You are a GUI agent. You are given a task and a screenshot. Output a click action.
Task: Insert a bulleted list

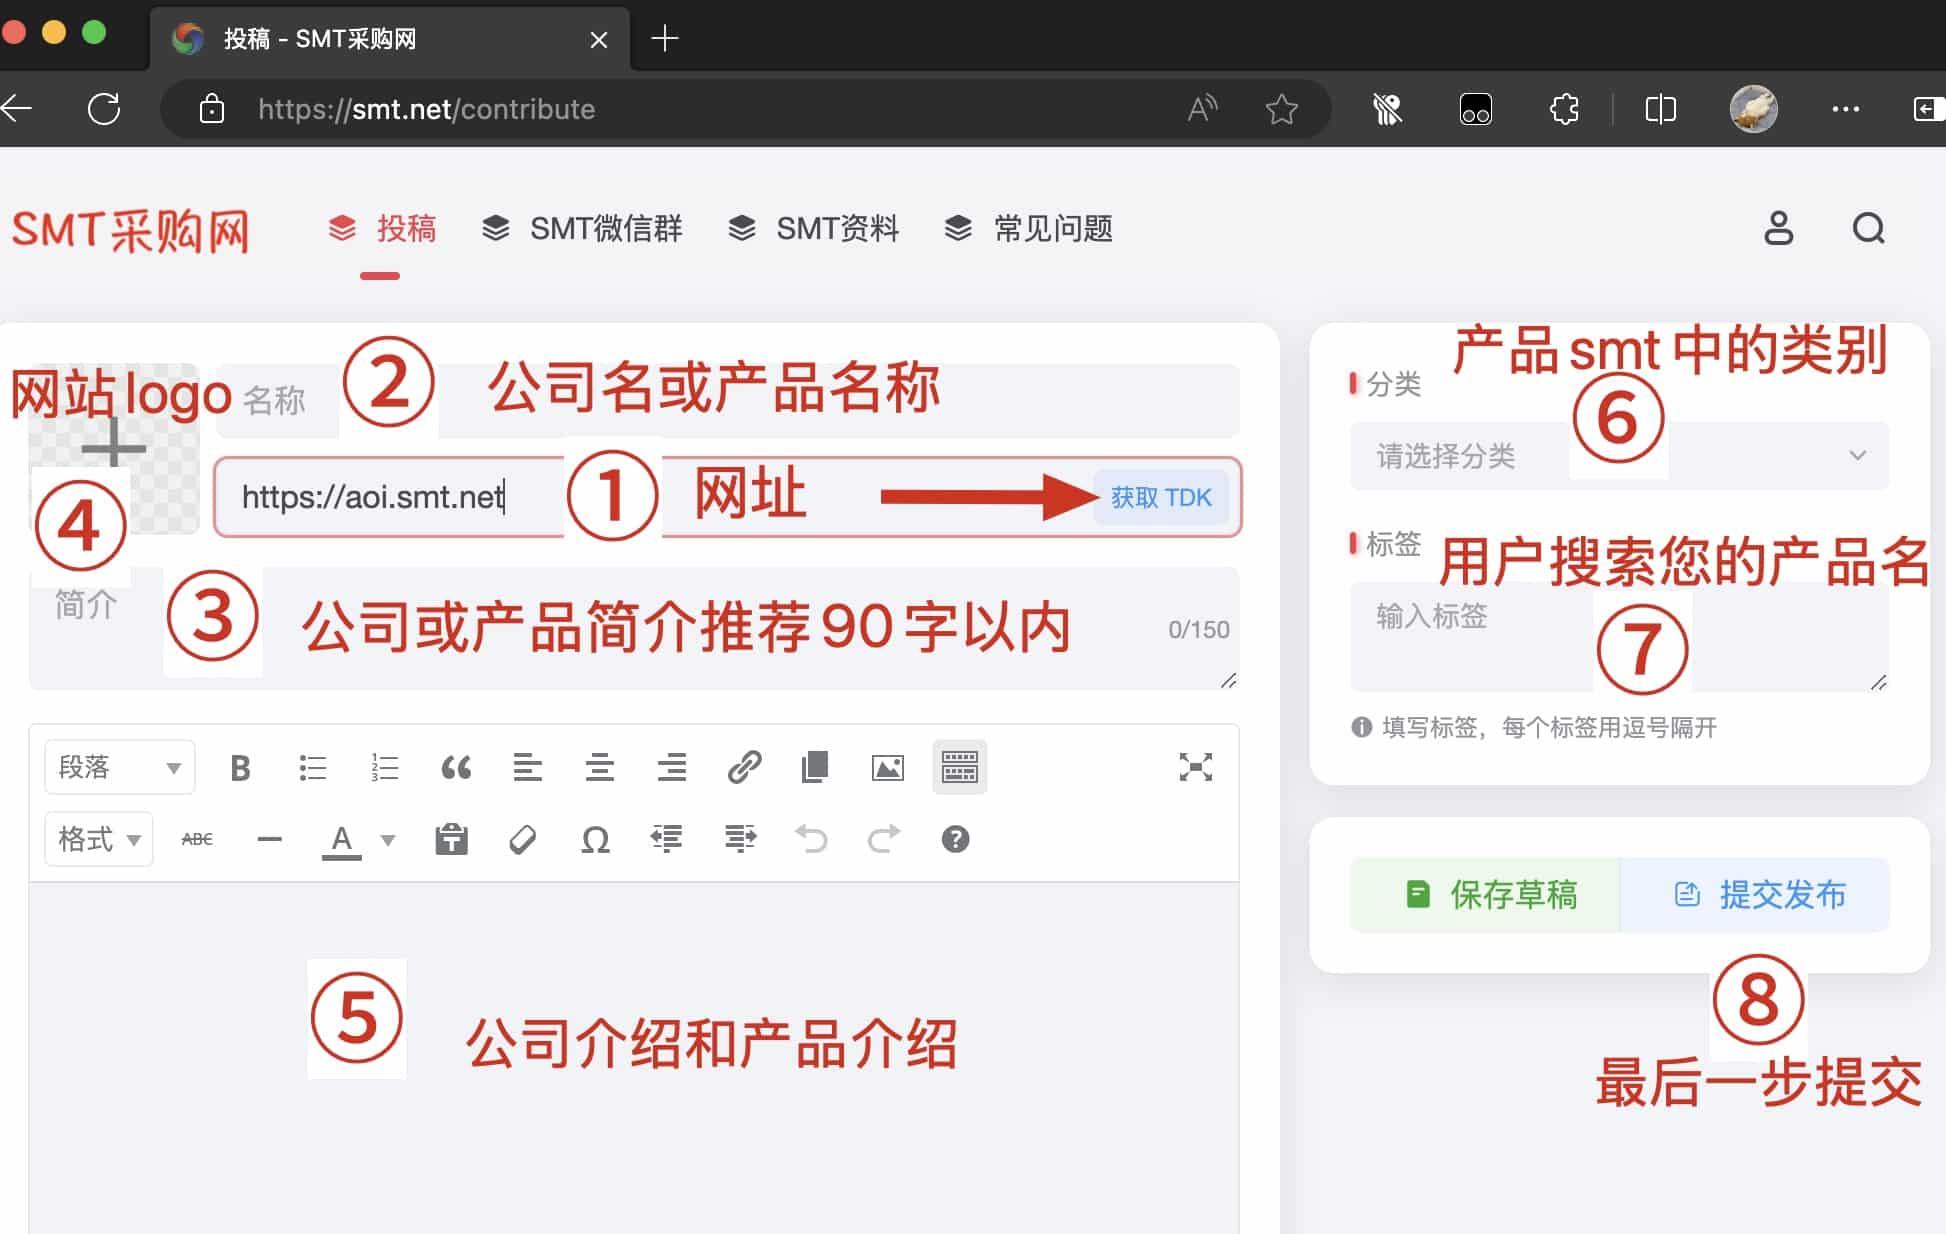(313, 768)
